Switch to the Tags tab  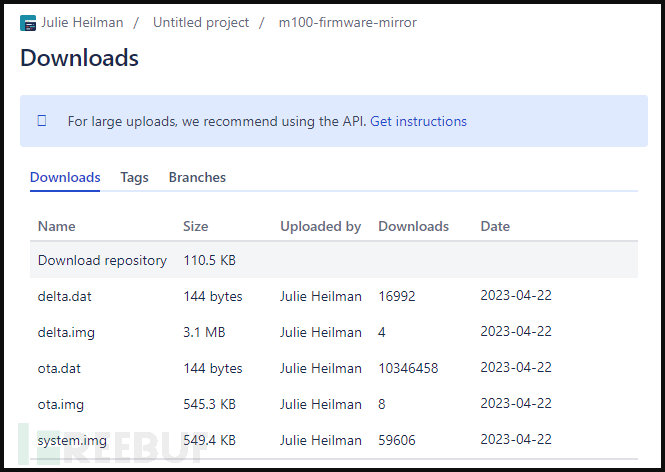[x=134, y=177]
